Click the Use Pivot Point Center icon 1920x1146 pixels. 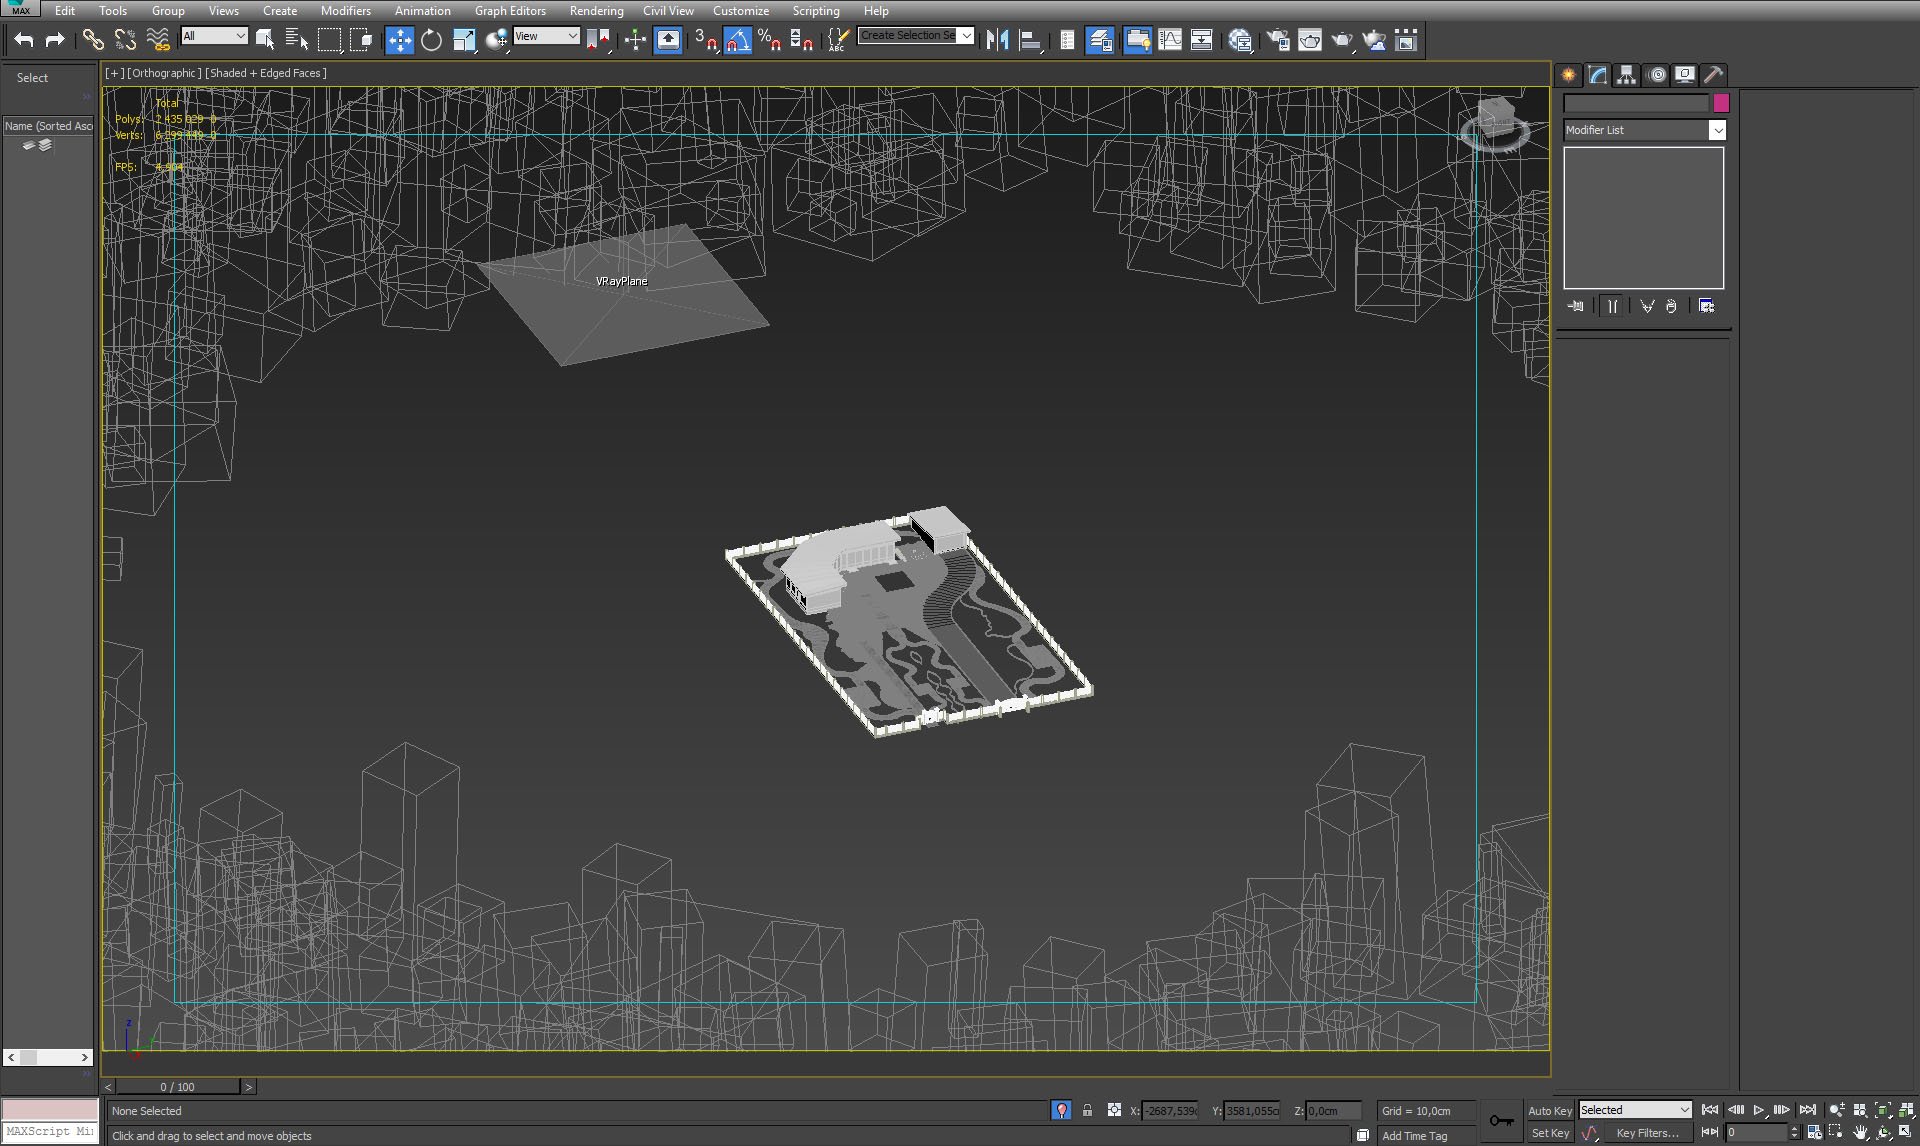(x=598, y=40)
